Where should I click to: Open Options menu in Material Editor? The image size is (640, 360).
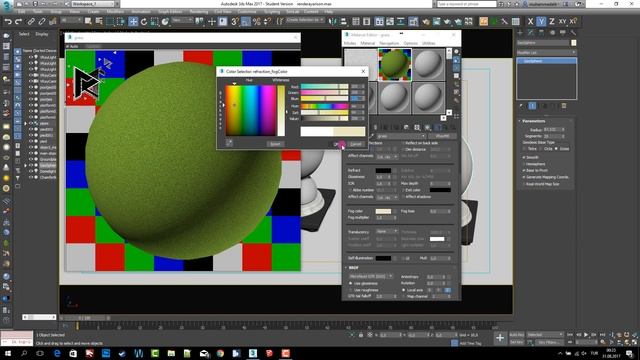coord(411,43)
